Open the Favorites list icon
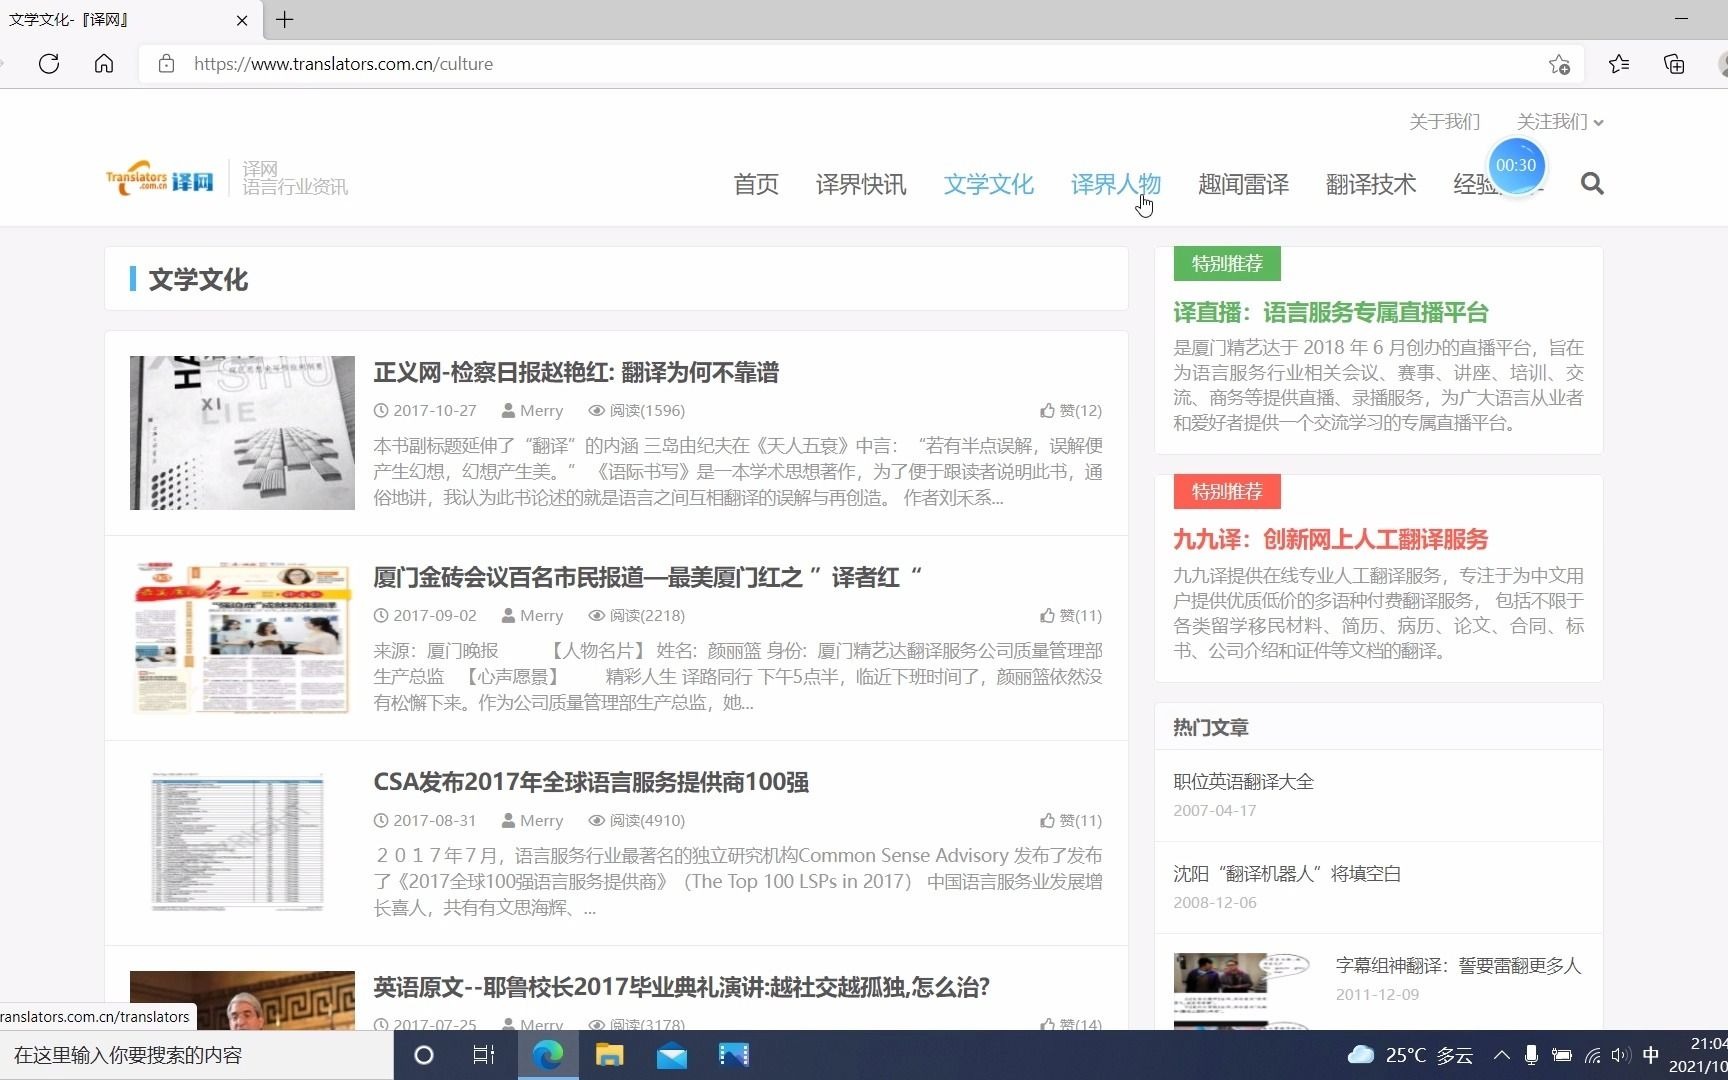Screen dimensions: 1728x1080 pyautogui.click(x=1619, y=64)
